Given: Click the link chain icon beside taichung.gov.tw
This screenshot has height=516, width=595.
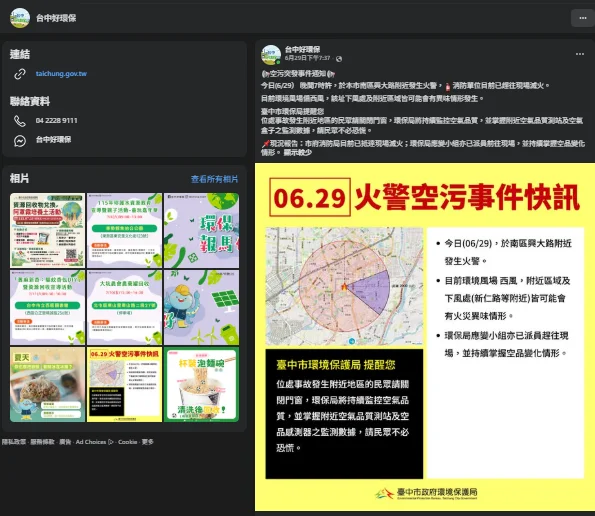Looking at the screenshot, I should click(x=20, y=74).
